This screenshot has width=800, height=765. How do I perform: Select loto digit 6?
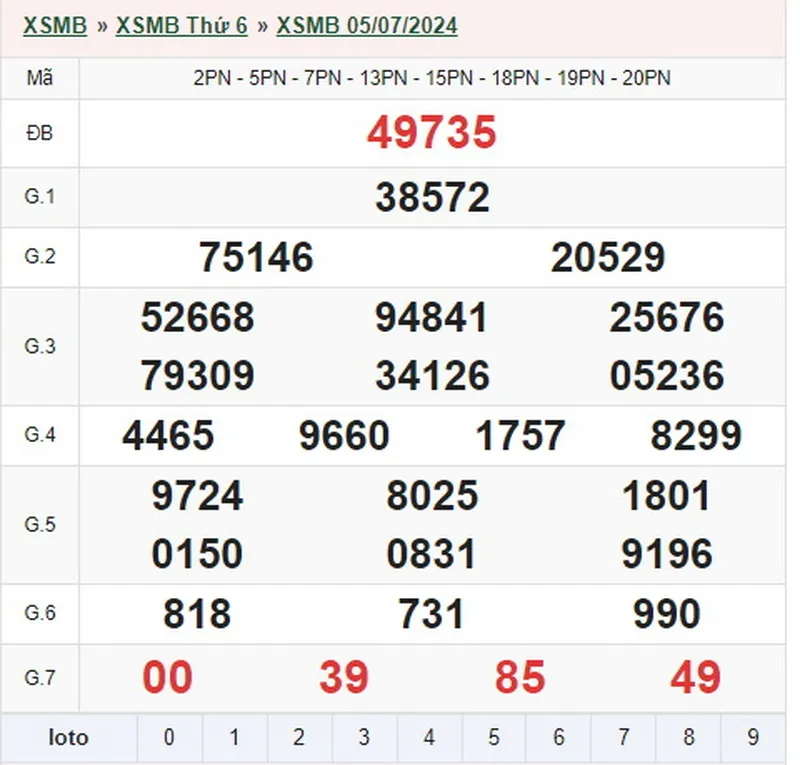(559, 738)
